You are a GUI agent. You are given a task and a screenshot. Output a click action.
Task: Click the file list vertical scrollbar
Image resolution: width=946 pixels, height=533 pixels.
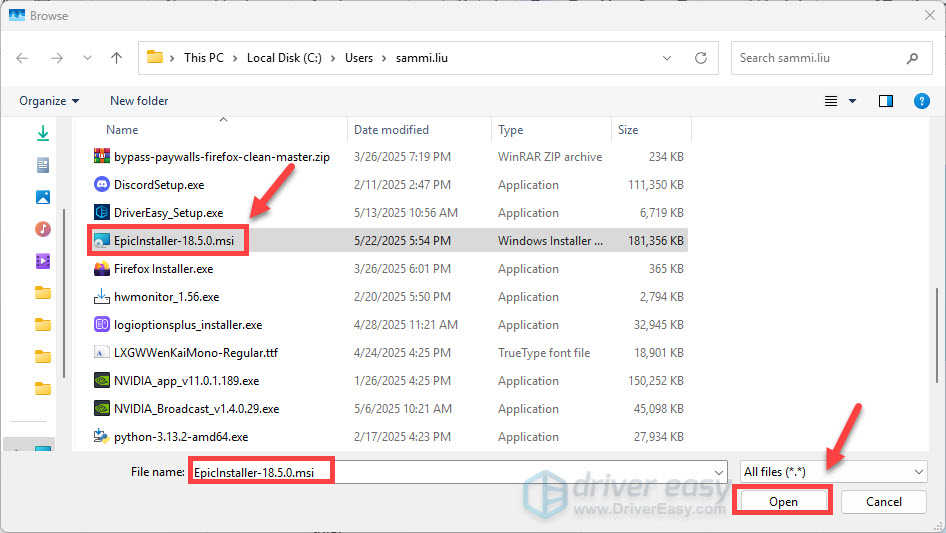pos(936,335)
